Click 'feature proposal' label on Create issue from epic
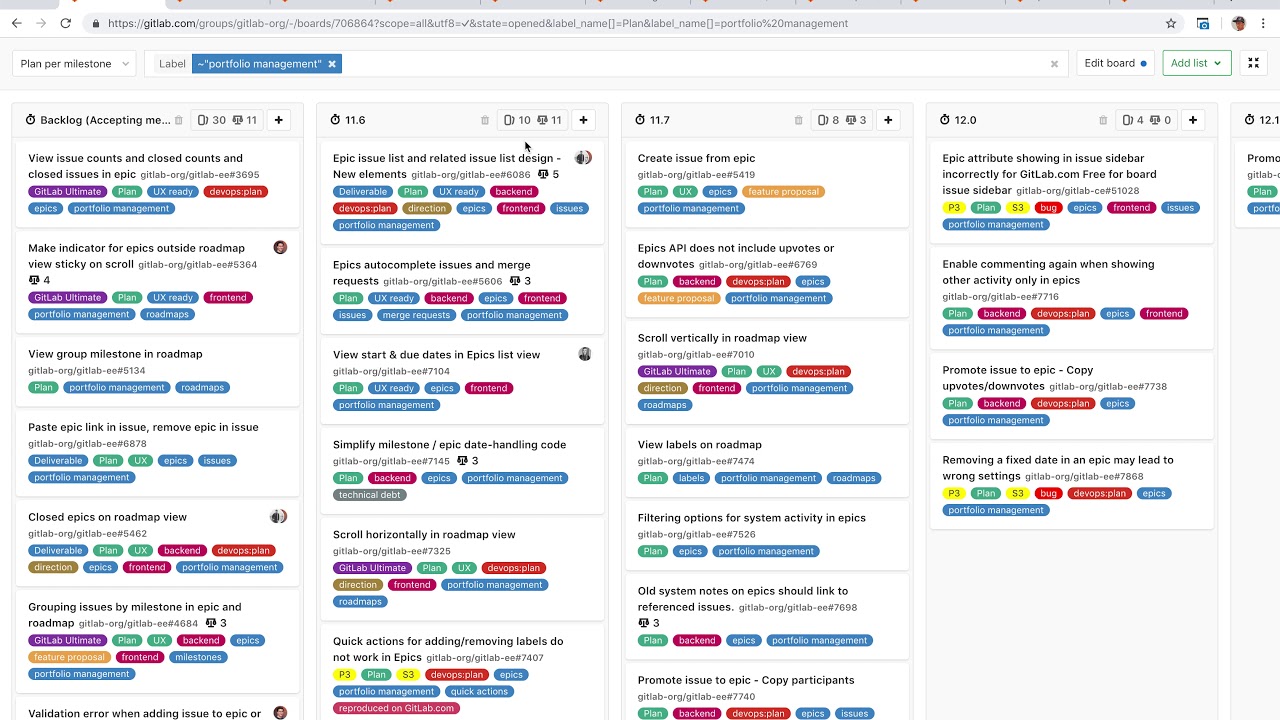 point(783,192)
